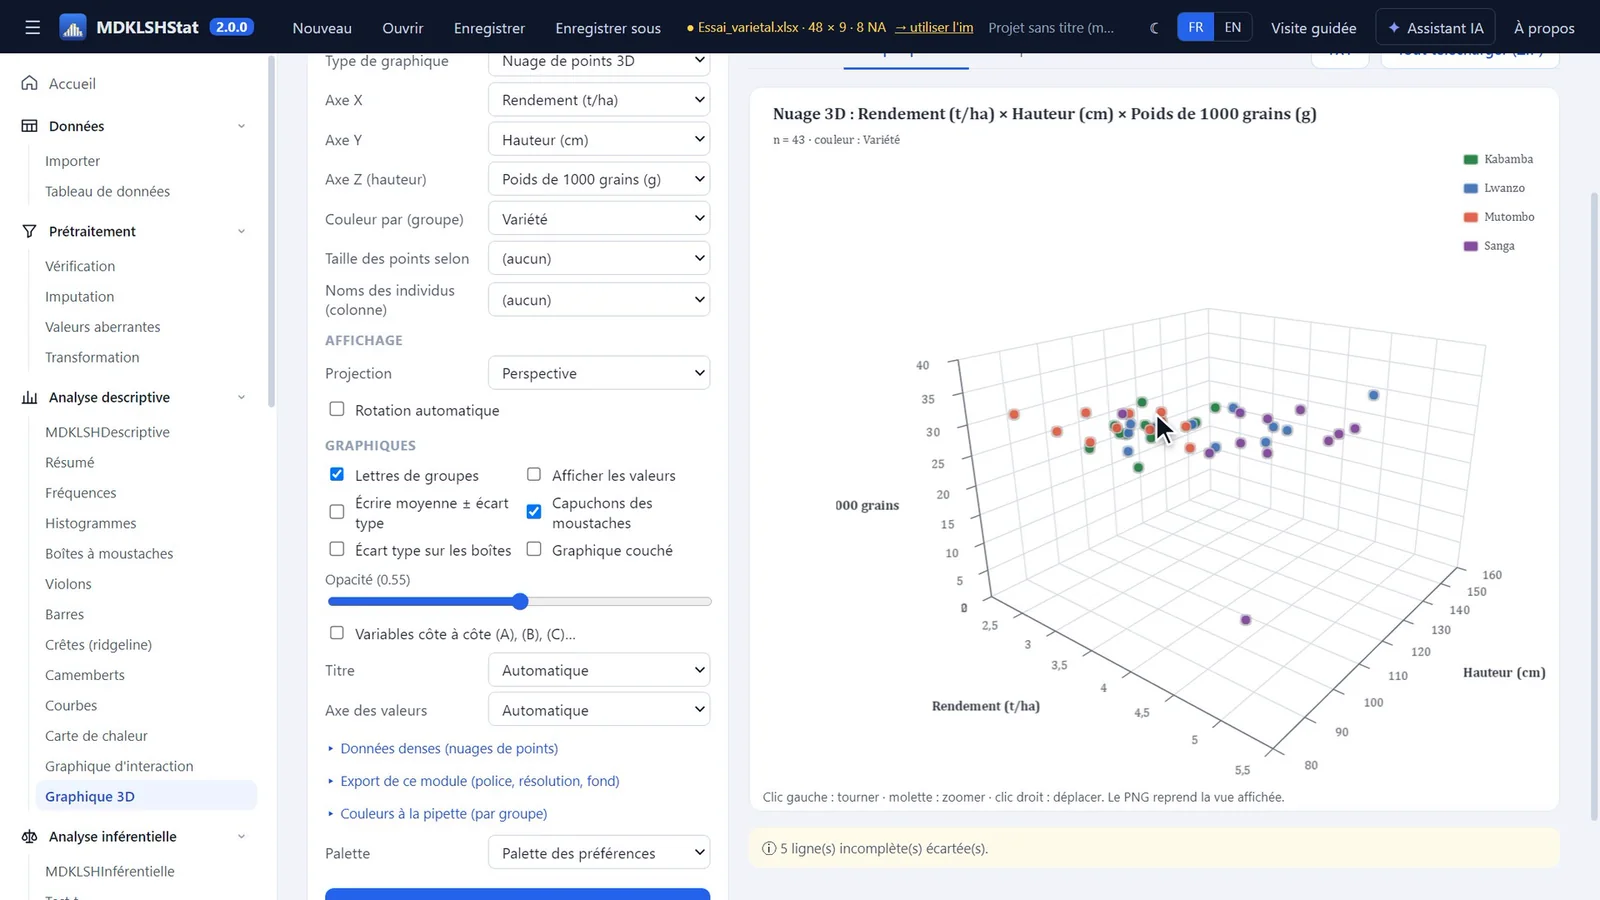Screen dimensions: 1600x900
Task: Open the Projection dropdown
Action: click(x=599, y=373)
